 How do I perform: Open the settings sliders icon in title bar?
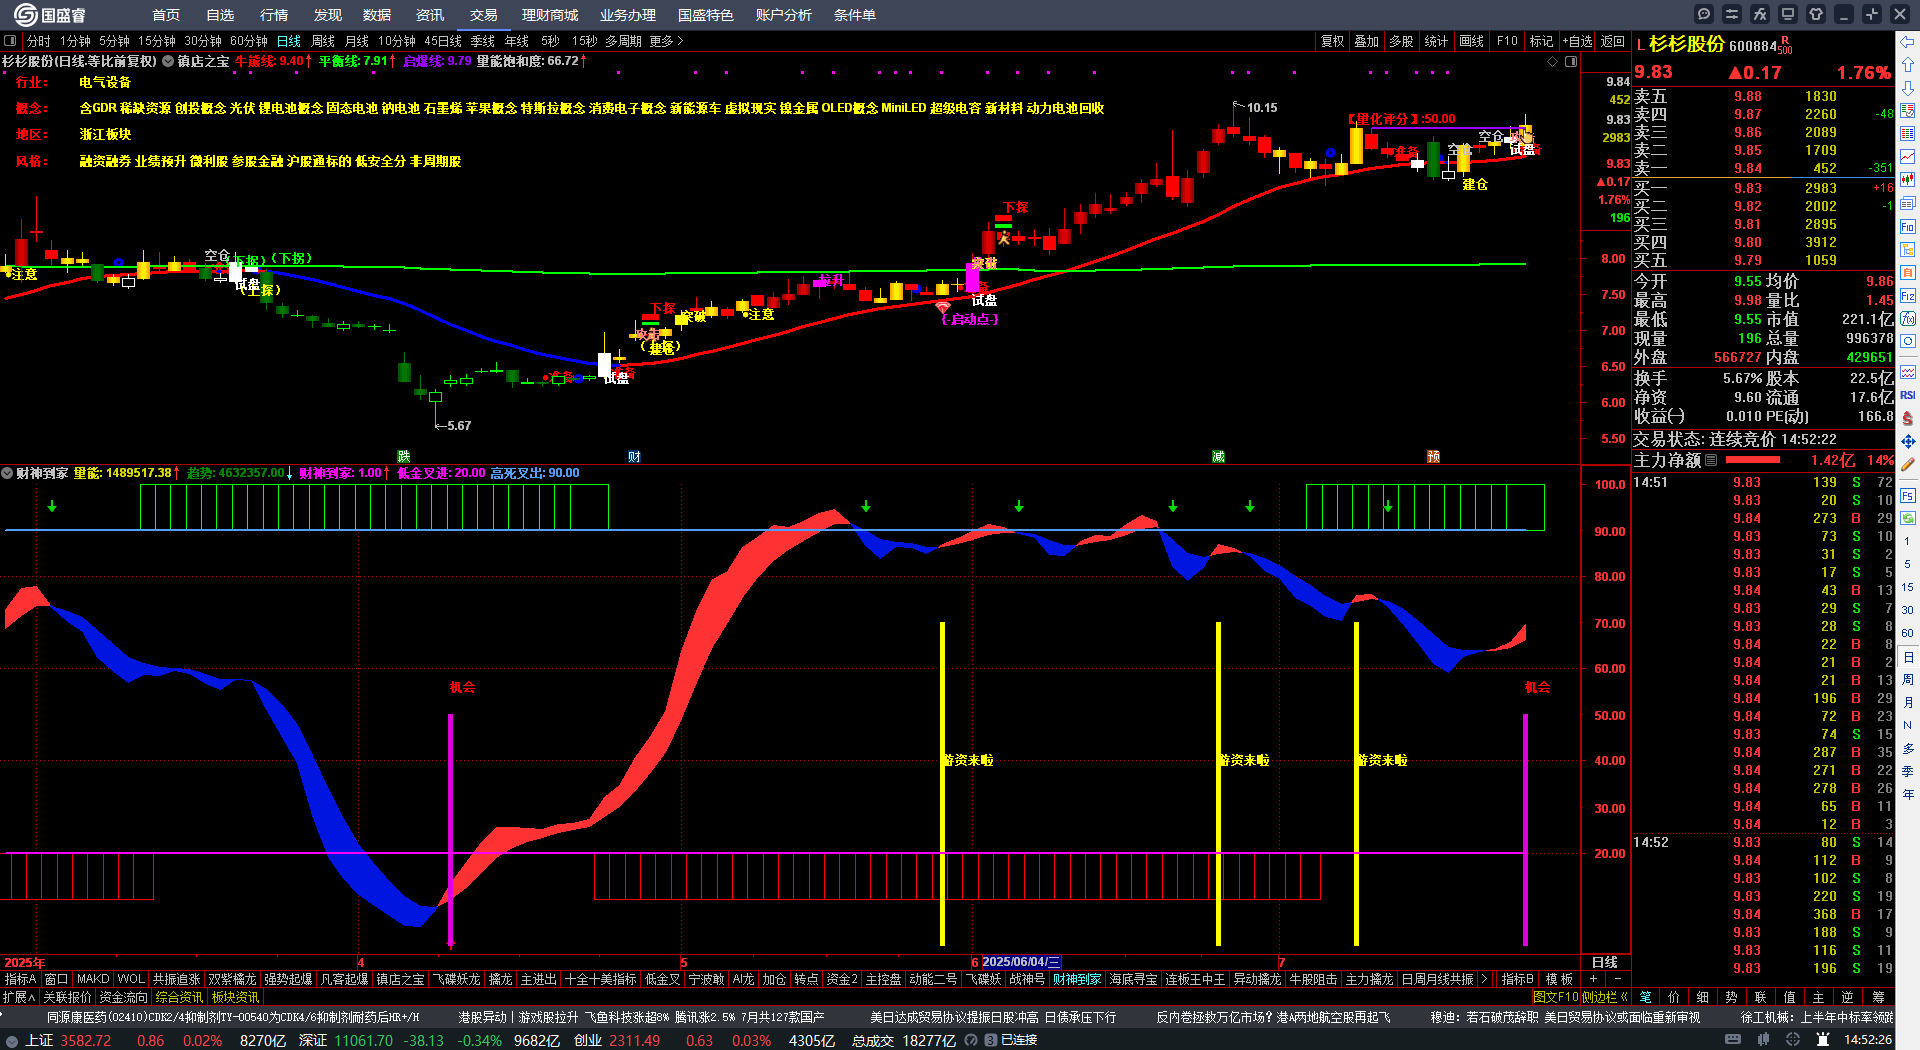coord(1732,14)
